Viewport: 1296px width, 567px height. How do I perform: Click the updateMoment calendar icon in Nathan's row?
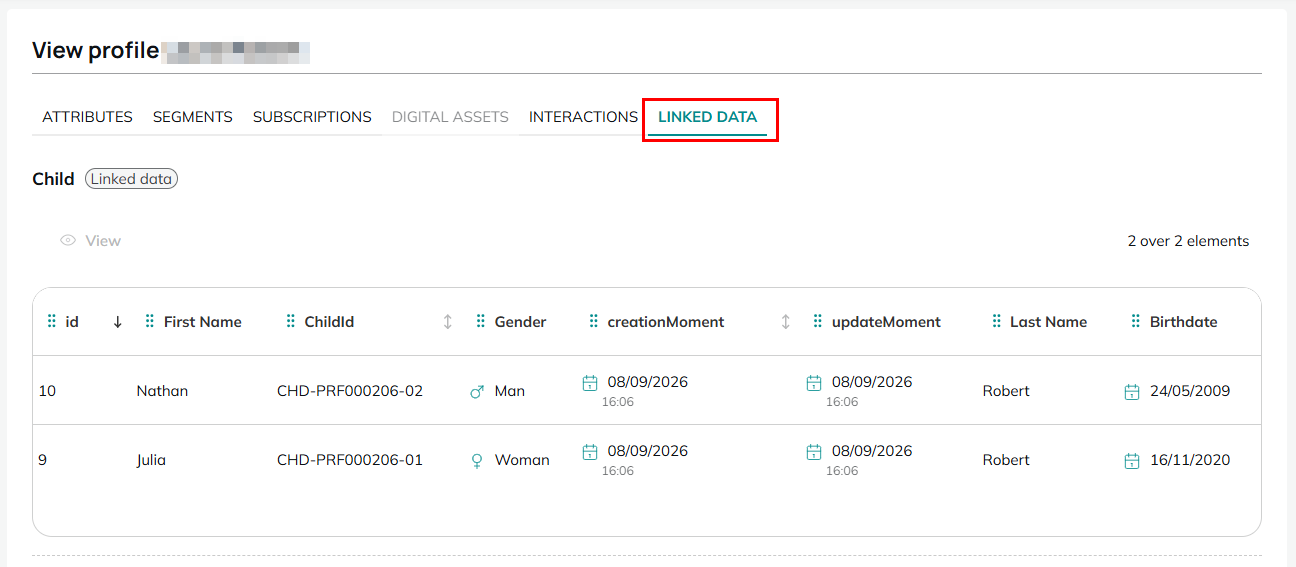[x=814, y=383]
